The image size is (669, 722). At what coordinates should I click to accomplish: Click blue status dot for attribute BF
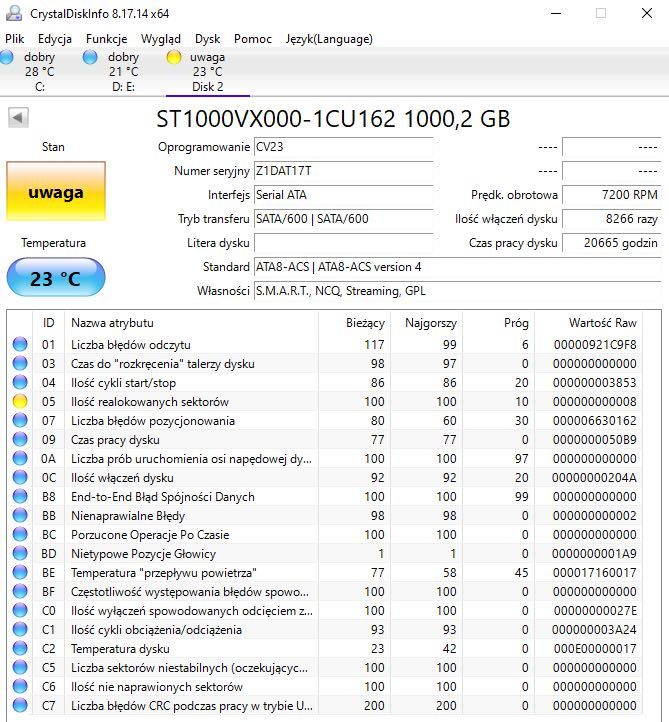20,591
